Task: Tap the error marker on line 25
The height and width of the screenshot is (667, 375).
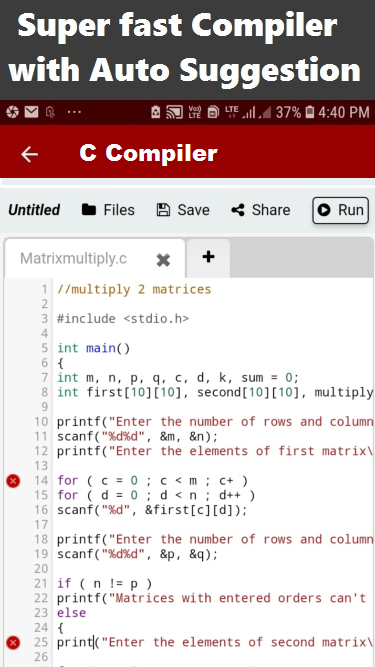Action: point(13,642)
